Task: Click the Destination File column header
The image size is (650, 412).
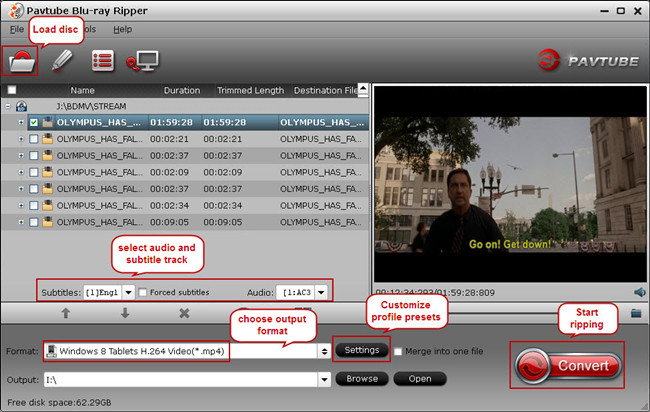Action: point(325,90)
